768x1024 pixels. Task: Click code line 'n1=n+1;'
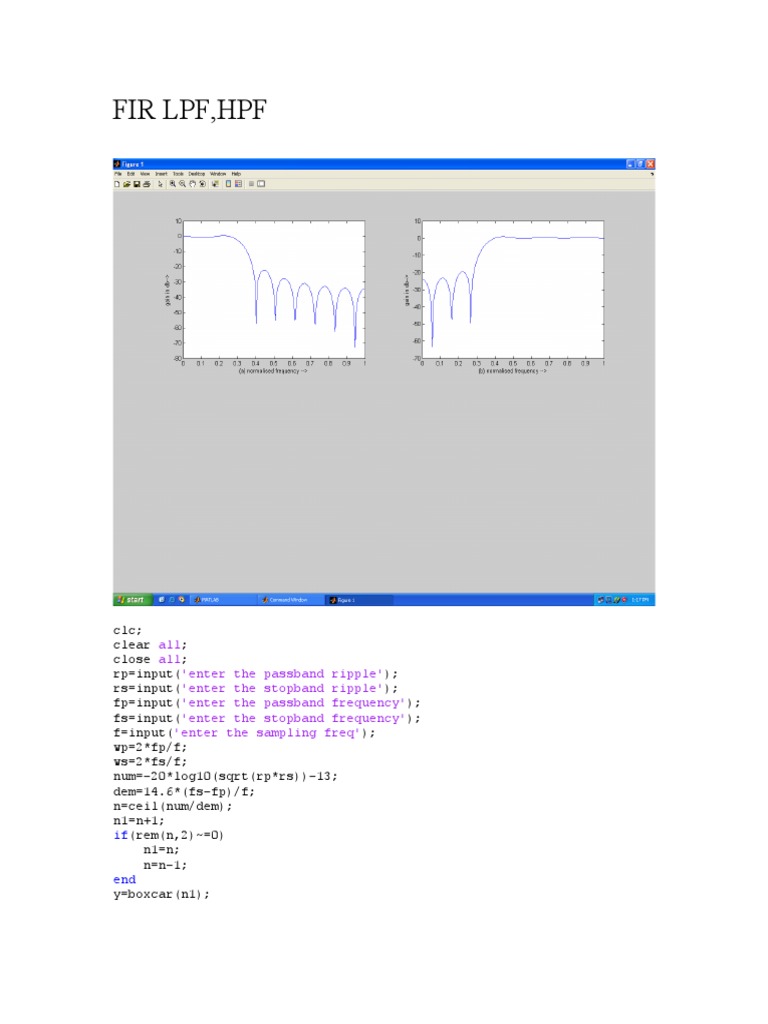138,821
